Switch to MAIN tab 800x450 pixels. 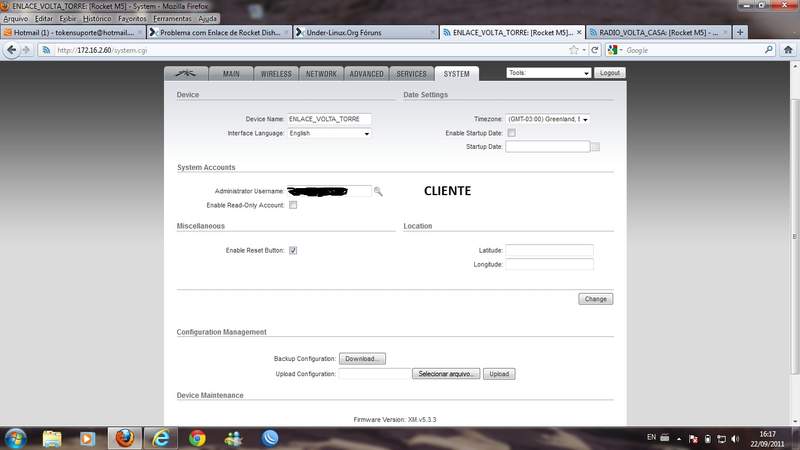click(231, 74)
